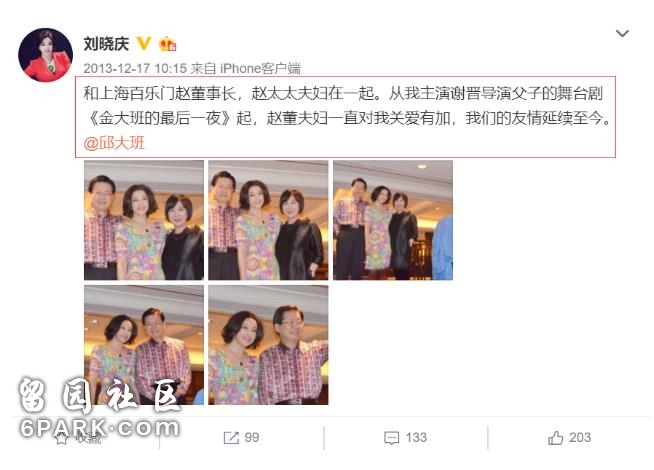Open the third full-body photo thumbnail
Screen dimensions: 654x470
393,220
